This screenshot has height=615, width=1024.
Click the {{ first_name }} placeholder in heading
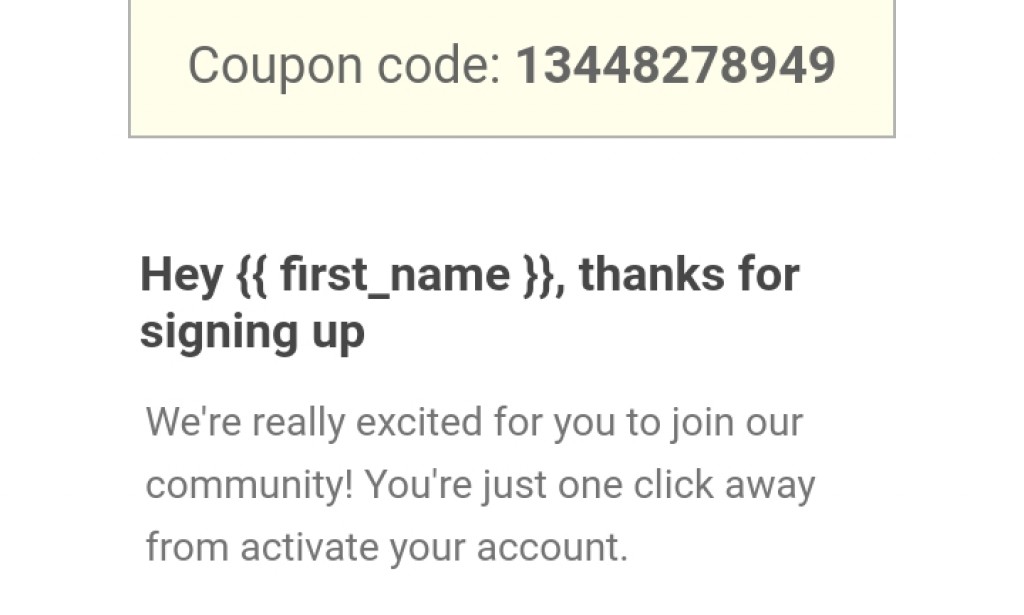coord(395,275)
